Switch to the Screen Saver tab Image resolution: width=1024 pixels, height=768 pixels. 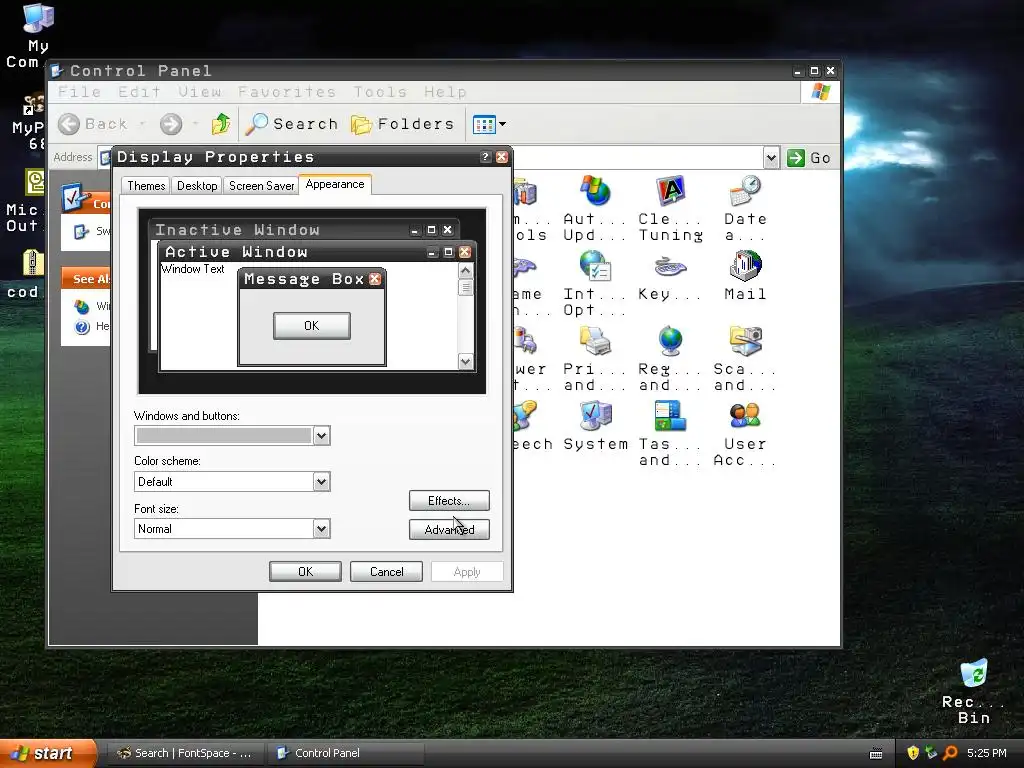(x=261, y=185)
